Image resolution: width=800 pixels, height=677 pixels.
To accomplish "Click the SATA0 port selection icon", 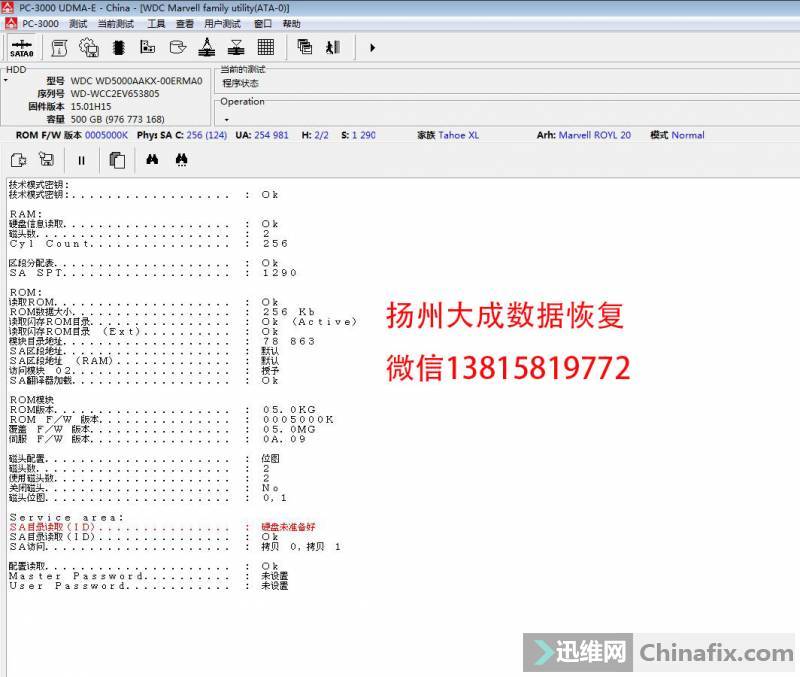I will 21,48.
